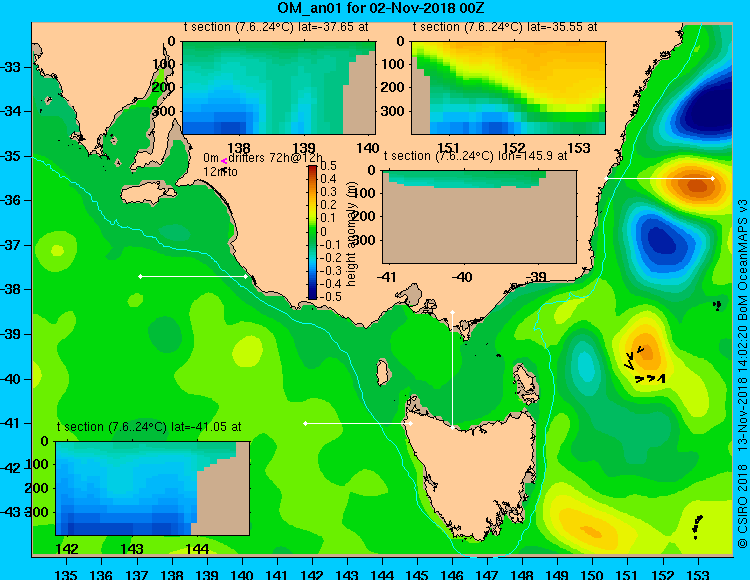Click the -42 latitude tick label

tap(10, 468)
